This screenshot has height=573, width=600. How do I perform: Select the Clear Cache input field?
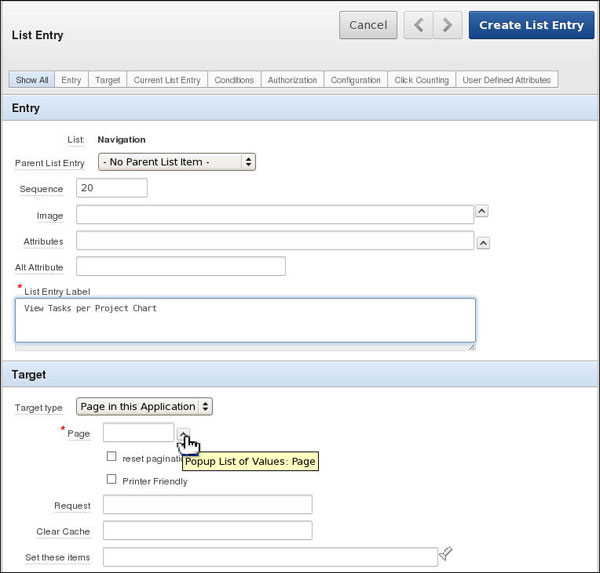207,530
